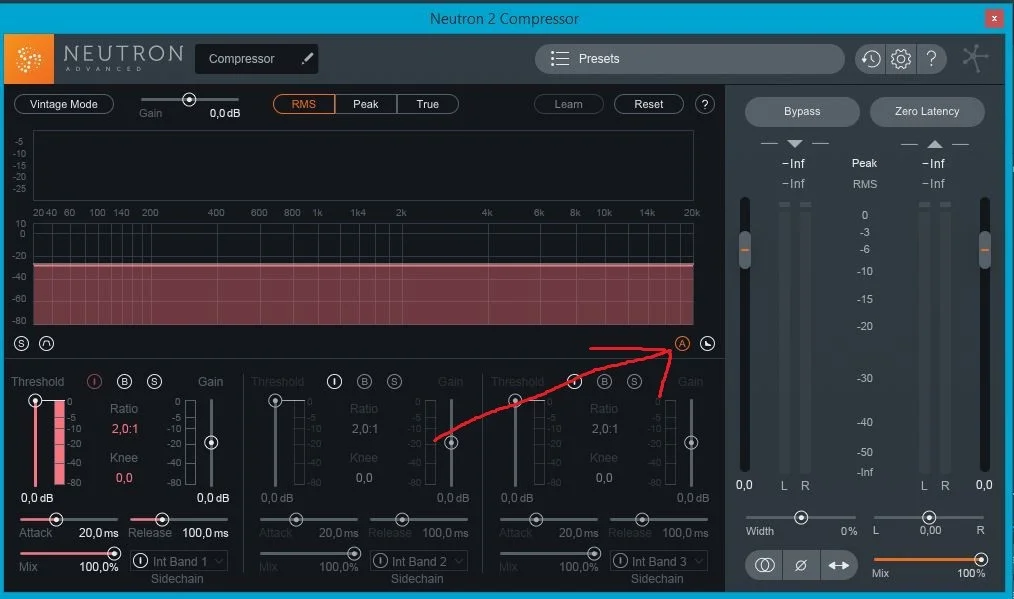Open the undo history clock icon
Viewport: 1014px width, 599px height.
pyautogui.click(x=870, y=59)
